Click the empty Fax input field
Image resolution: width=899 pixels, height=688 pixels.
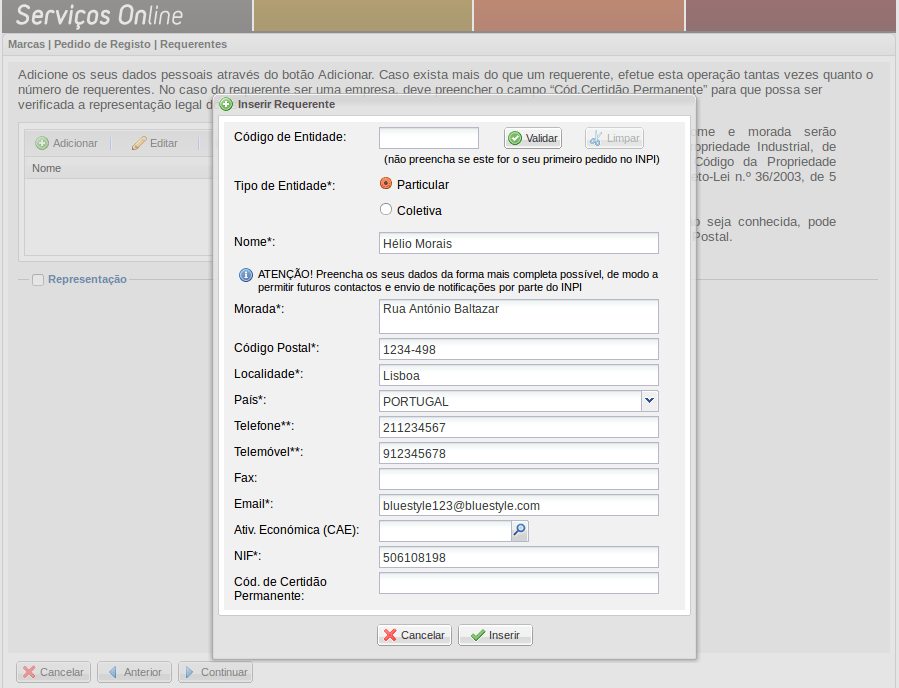pos(518,479)
